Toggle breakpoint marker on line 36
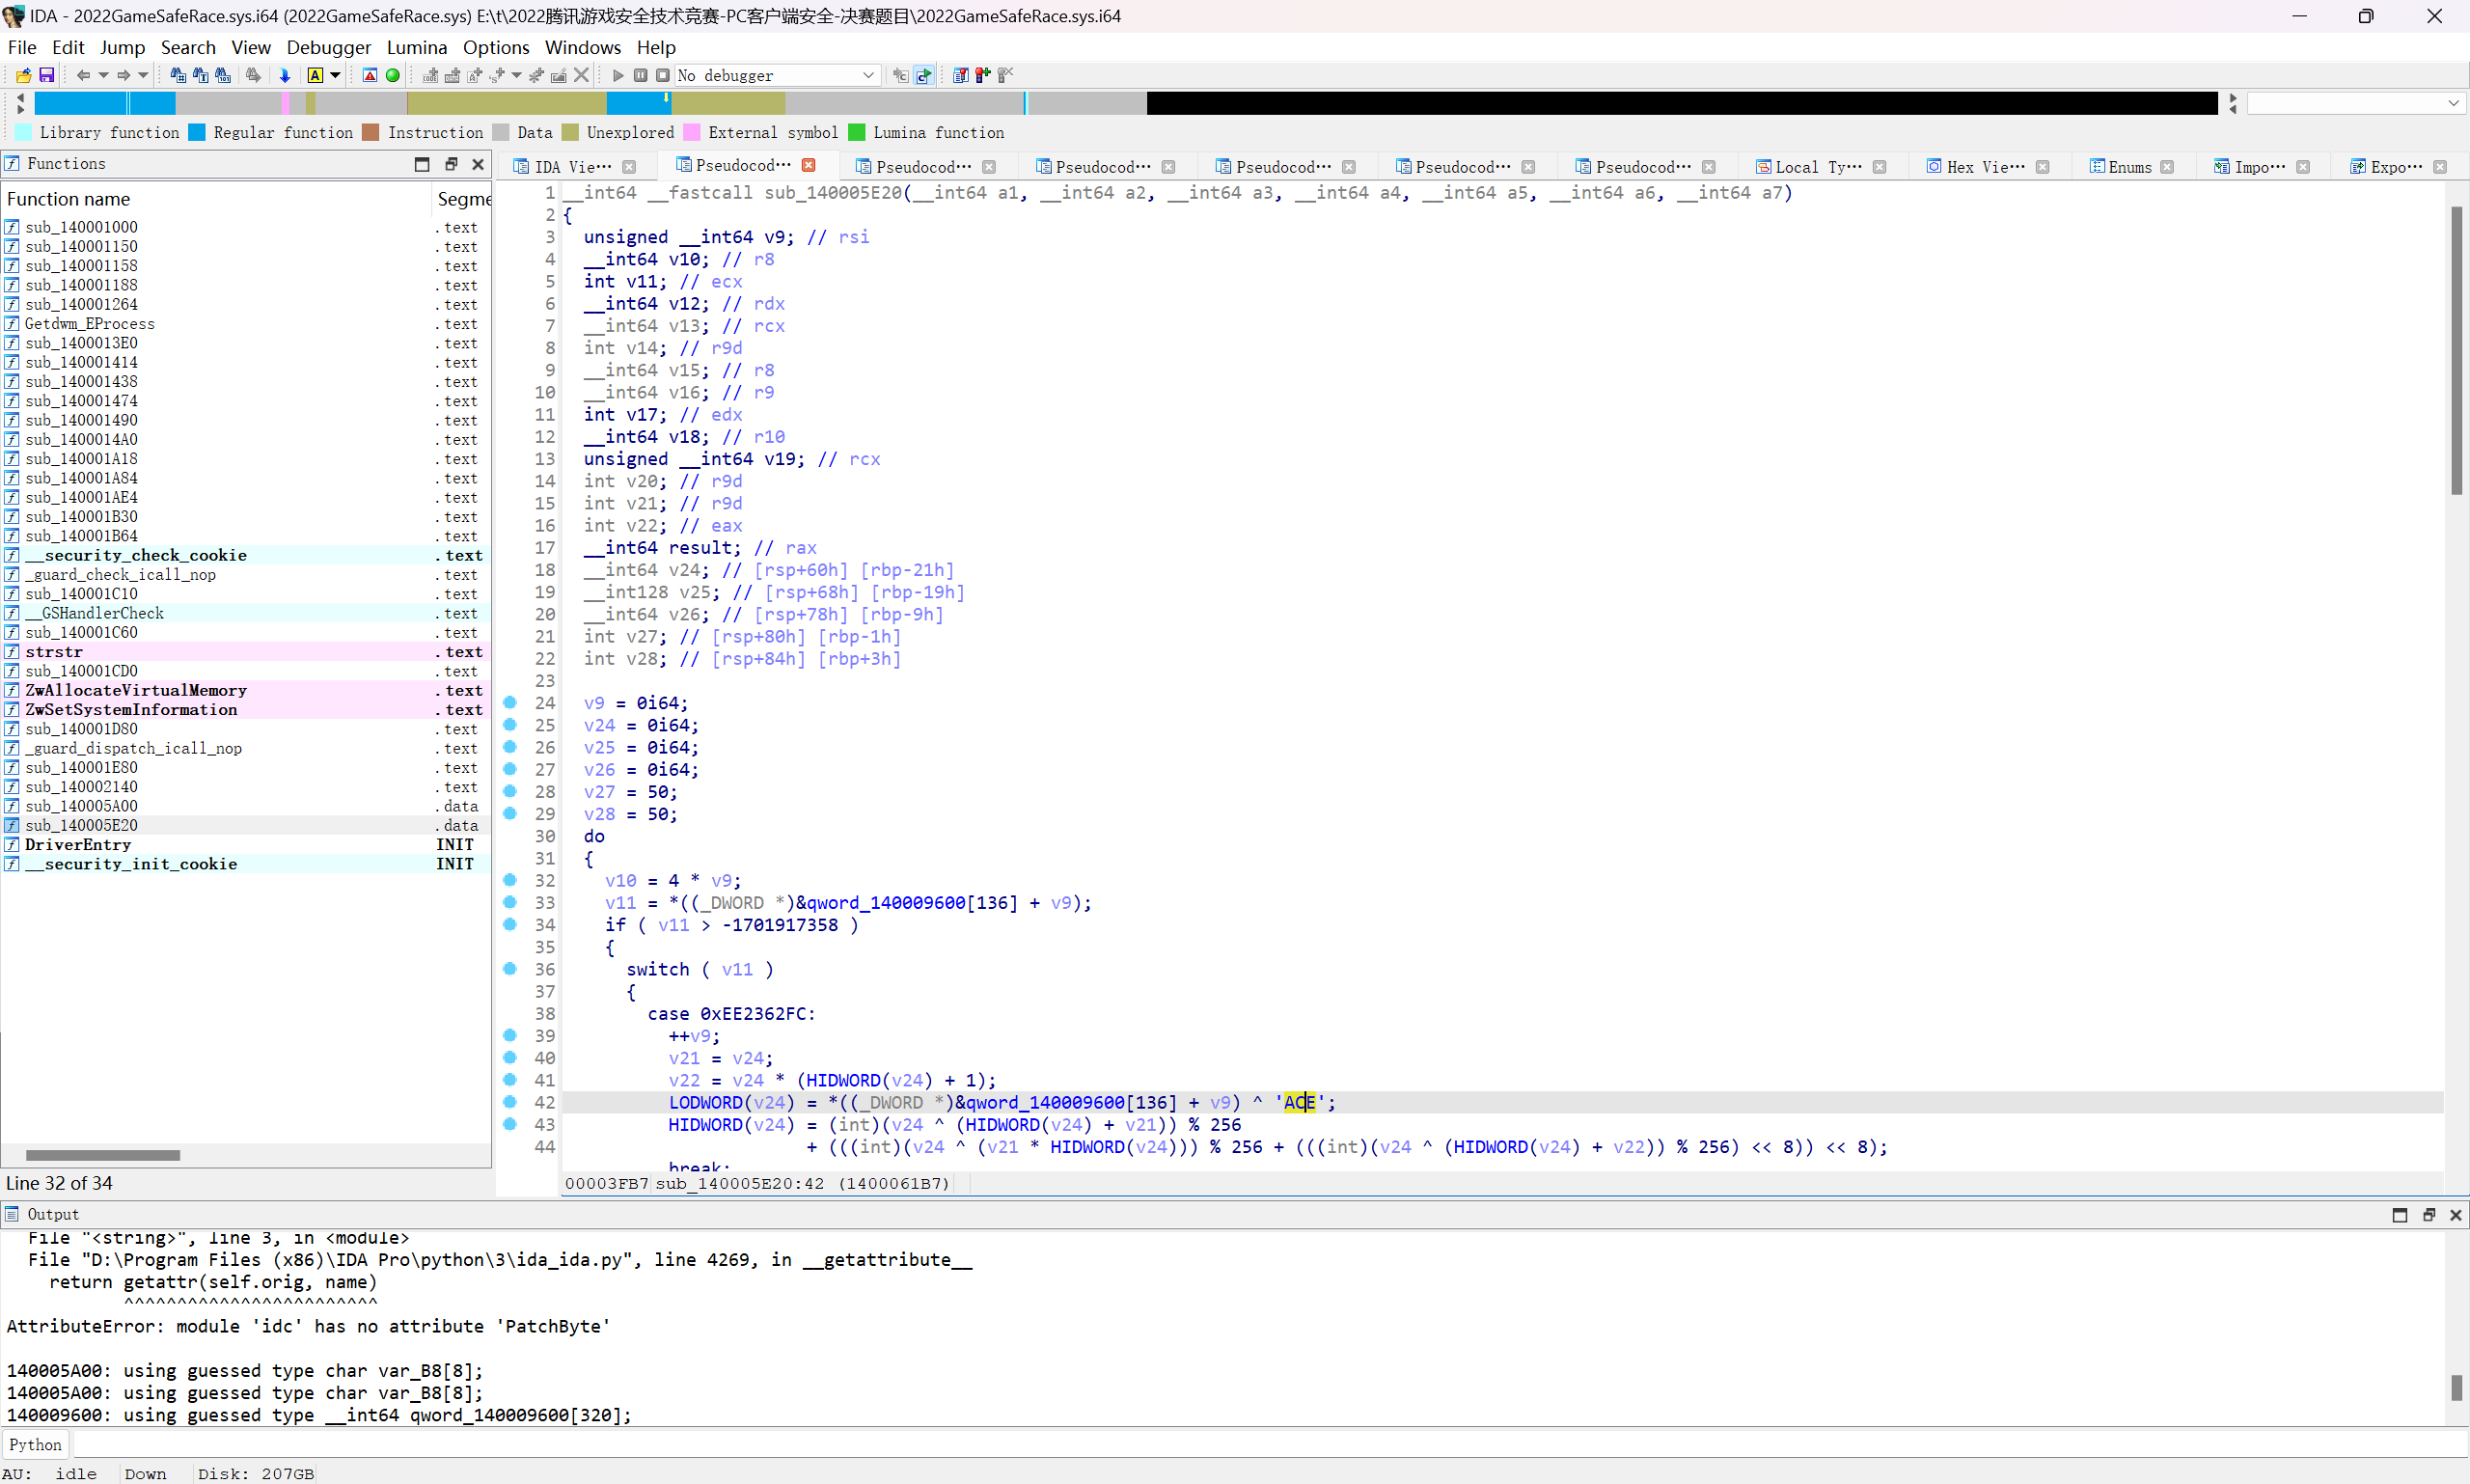Viewport: 2470px width, 1484px height. tap(510, 969)
